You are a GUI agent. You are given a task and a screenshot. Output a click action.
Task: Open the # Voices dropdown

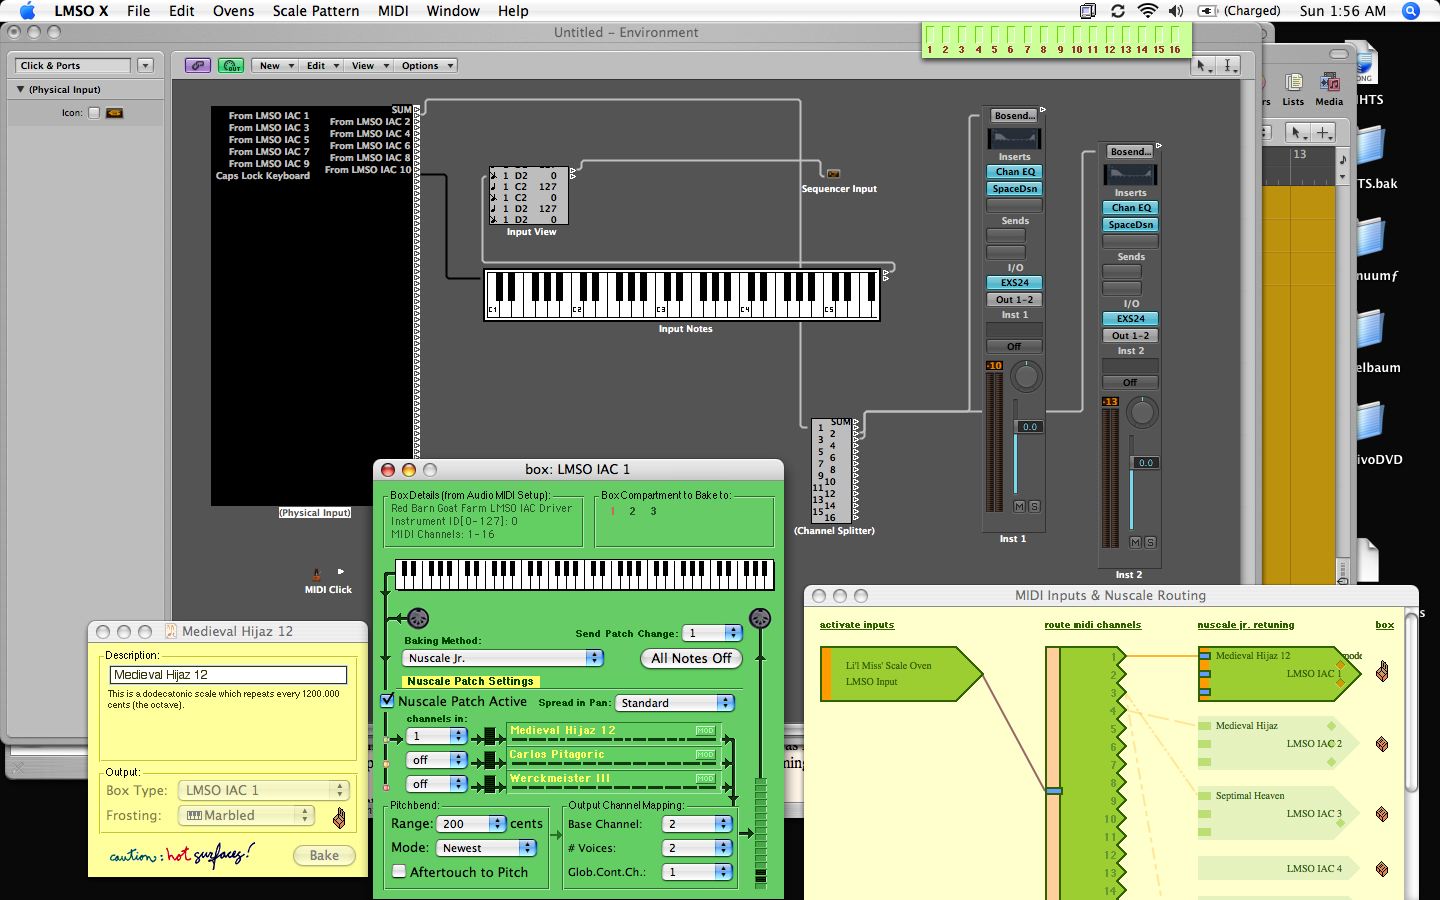pyautogui.click(x=697, y=848)
